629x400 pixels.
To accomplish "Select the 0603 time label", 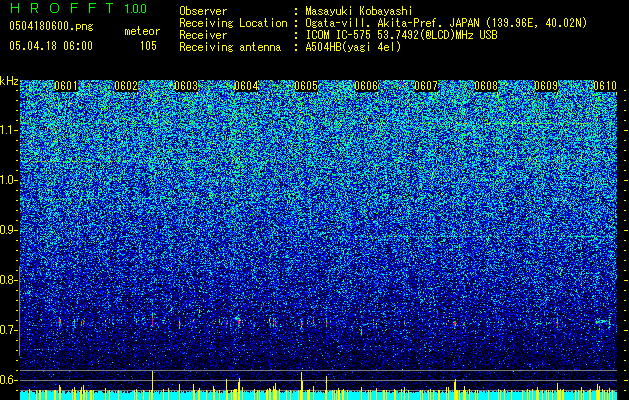I will [x=186, y=86].
